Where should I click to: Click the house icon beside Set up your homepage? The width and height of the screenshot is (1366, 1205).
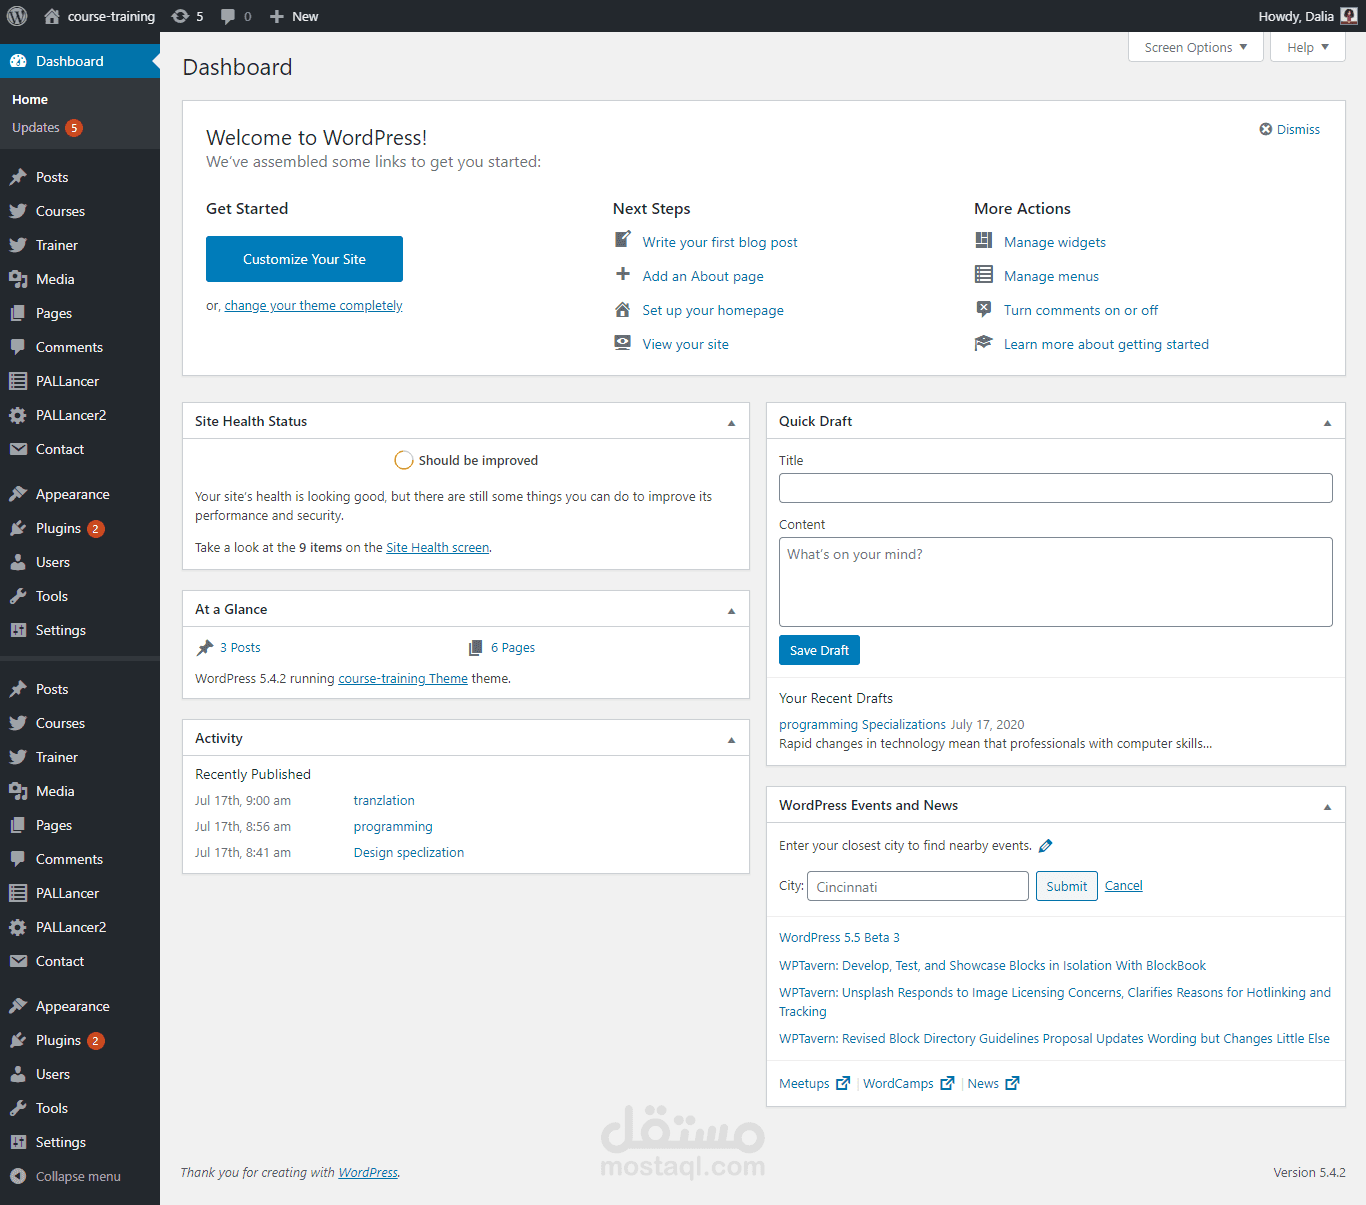622,309
